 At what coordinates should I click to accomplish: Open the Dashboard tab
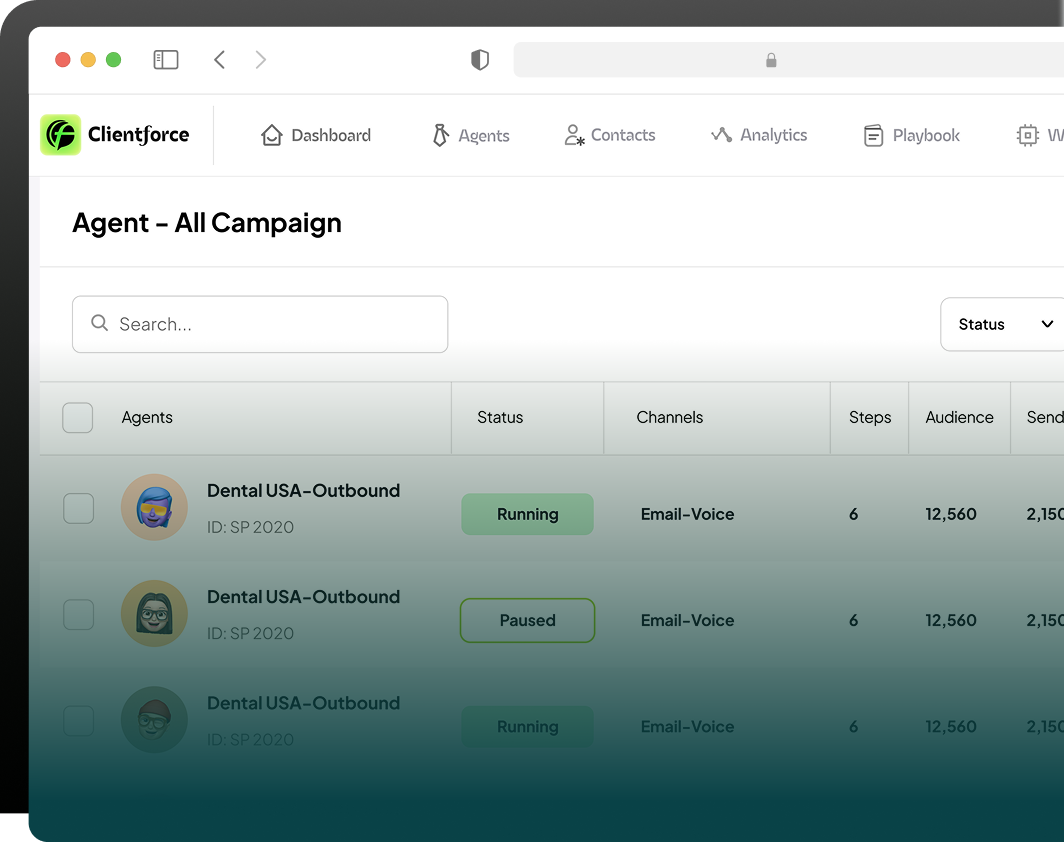click(x=316, y=135)
